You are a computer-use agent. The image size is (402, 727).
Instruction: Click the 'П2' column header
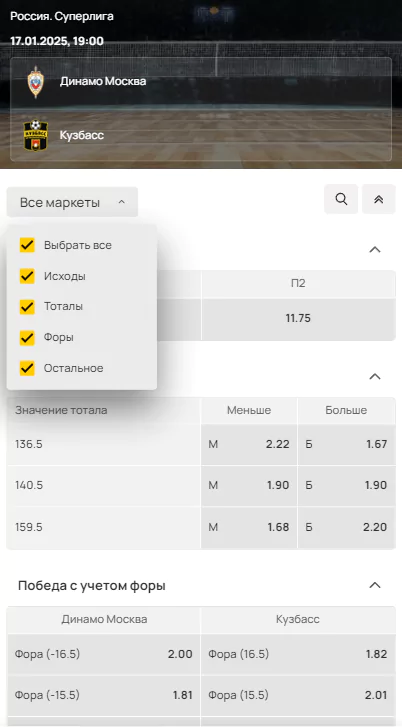[x=298, y=284]
